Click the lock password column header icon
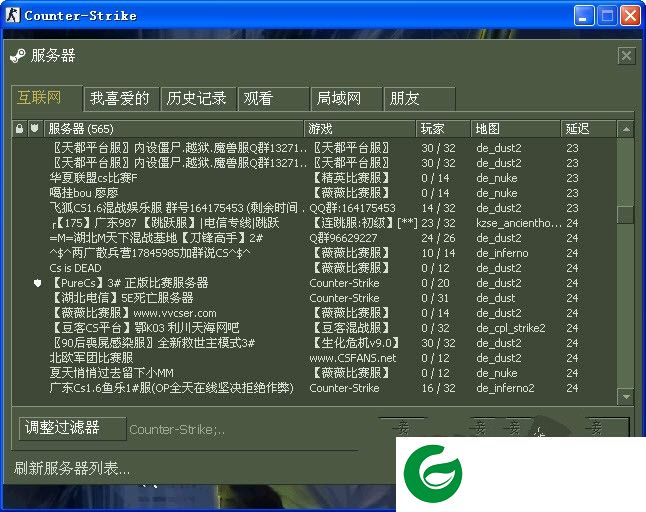 tap(19, 129)
